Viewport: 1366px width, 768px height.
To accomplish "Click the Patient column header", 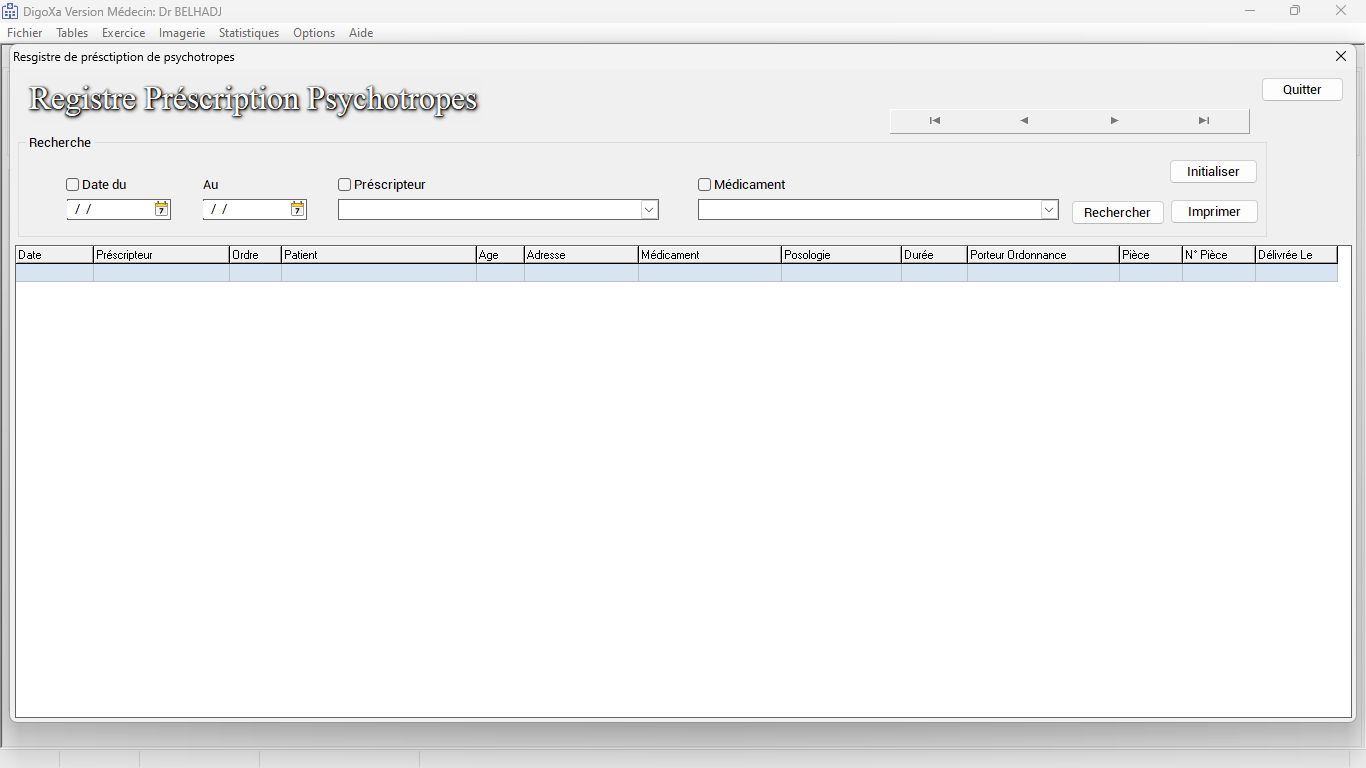I will tap(378, 255).
